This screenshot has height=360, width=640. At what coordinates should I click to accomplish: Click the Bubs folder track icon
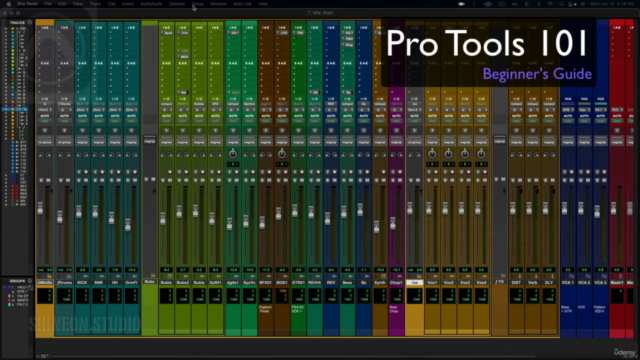pyautogui.click(x=153, y=276)
